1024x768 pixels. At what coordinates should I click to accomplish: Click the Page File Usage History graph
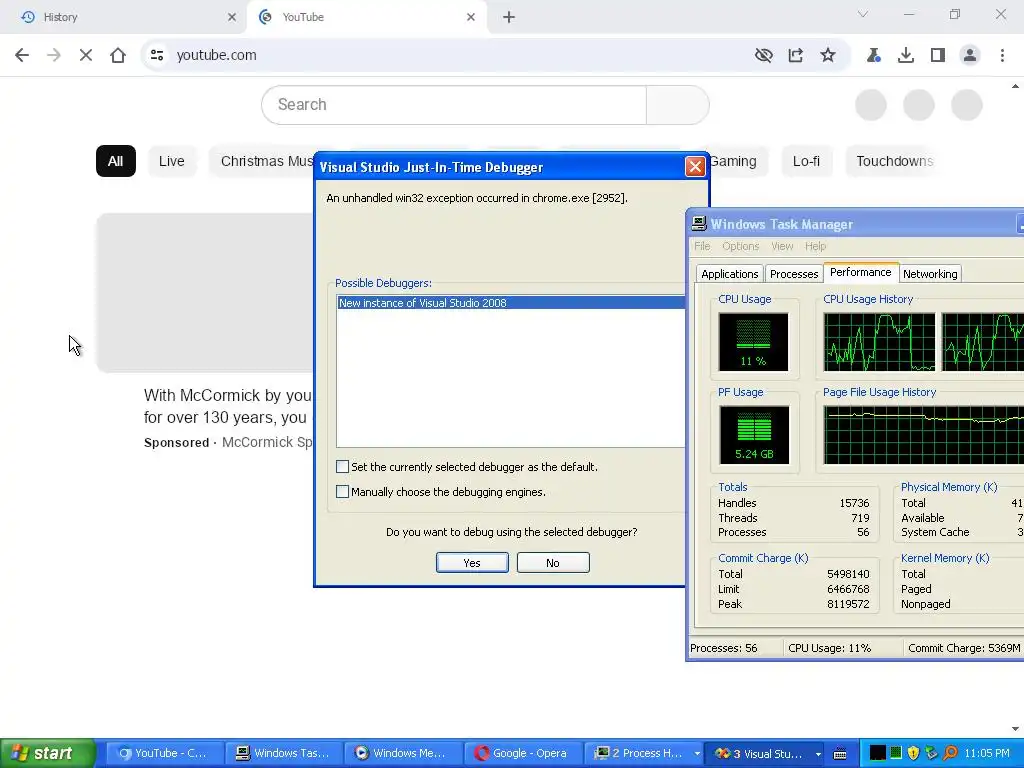click(x=923, y=435)
